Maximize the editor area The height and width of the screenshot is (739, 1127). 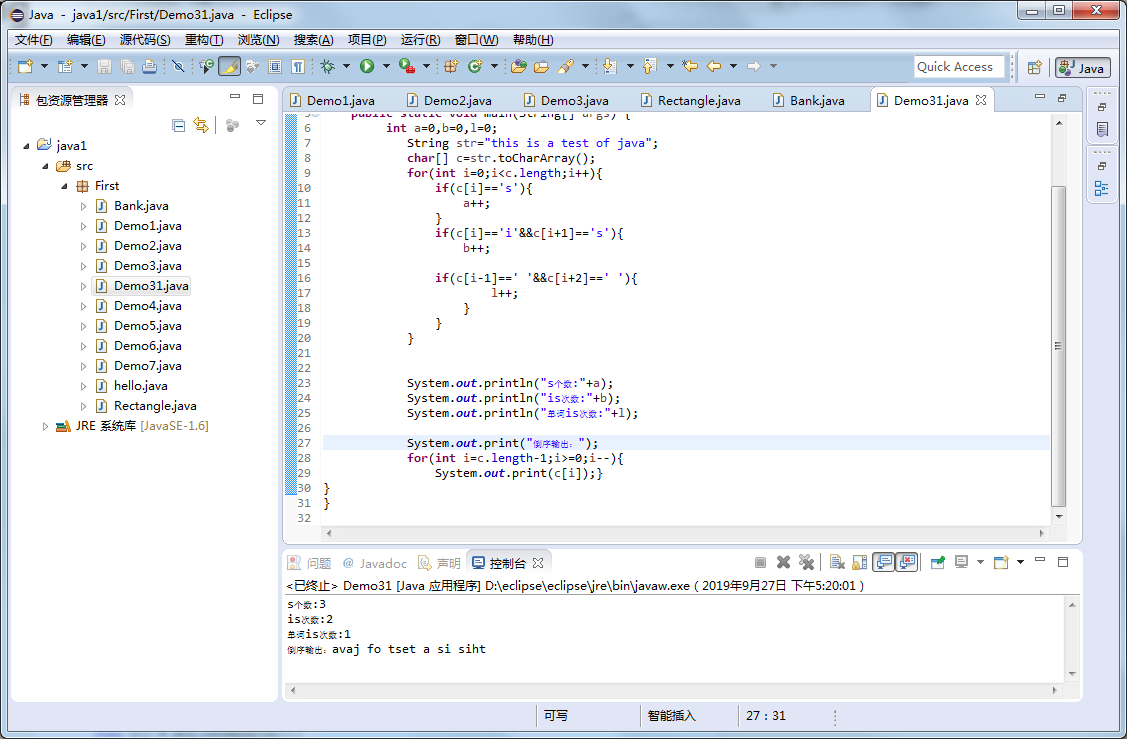tap(1062, 97)
